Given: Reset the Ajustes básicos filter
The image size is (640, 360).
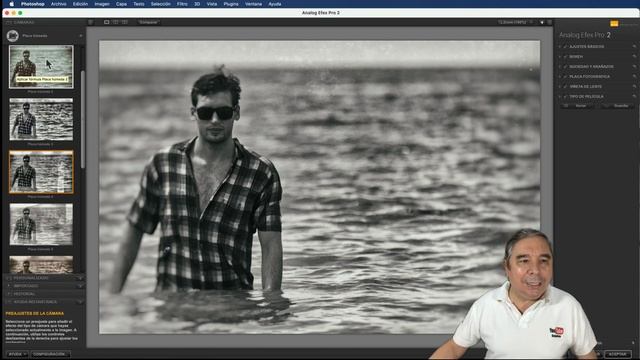Looking at the screenshot, I should coord(634,47).
